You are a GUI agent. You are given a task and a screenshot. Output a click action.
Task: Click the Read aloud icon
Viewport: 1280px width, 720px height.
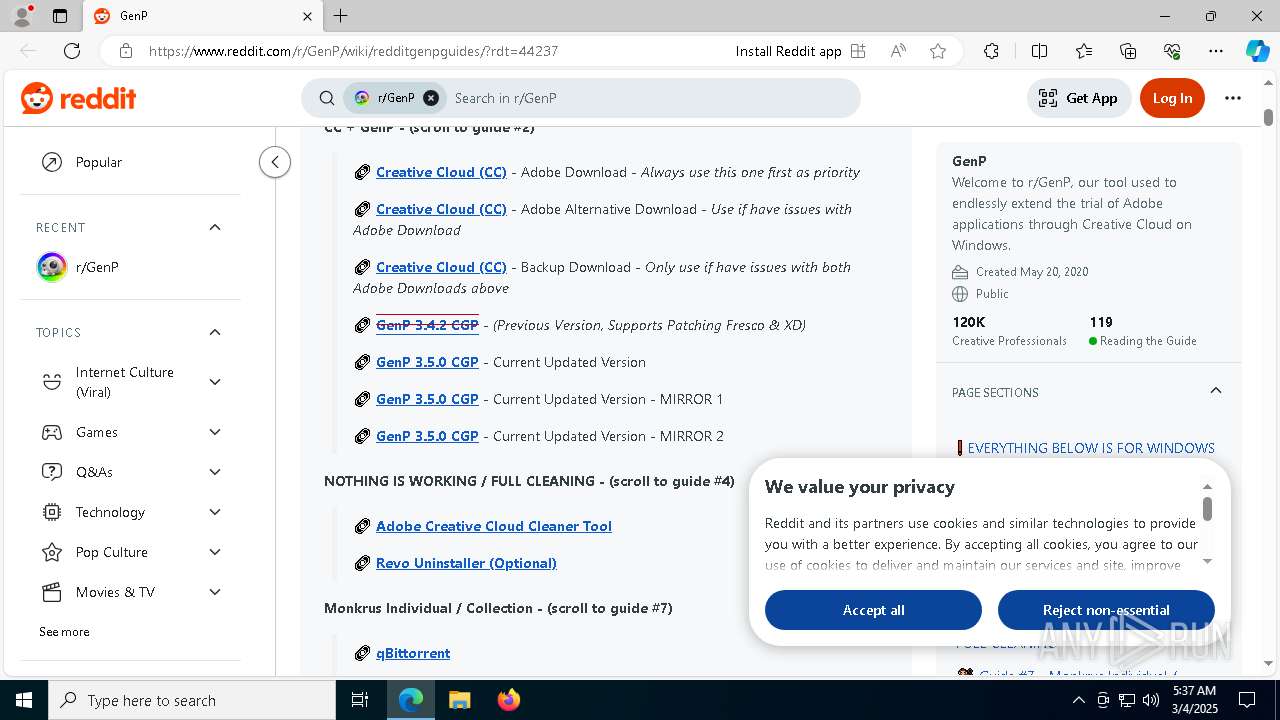pos(898,51)
